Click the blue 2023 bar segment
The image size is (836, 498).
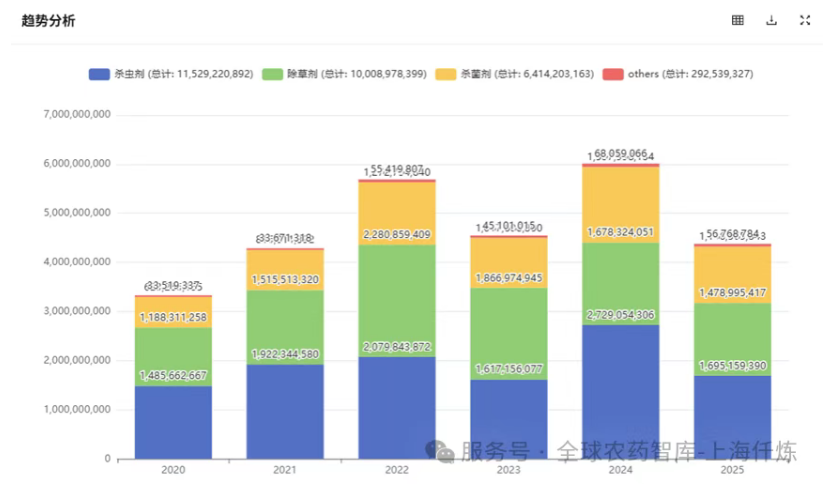point(509,420)
